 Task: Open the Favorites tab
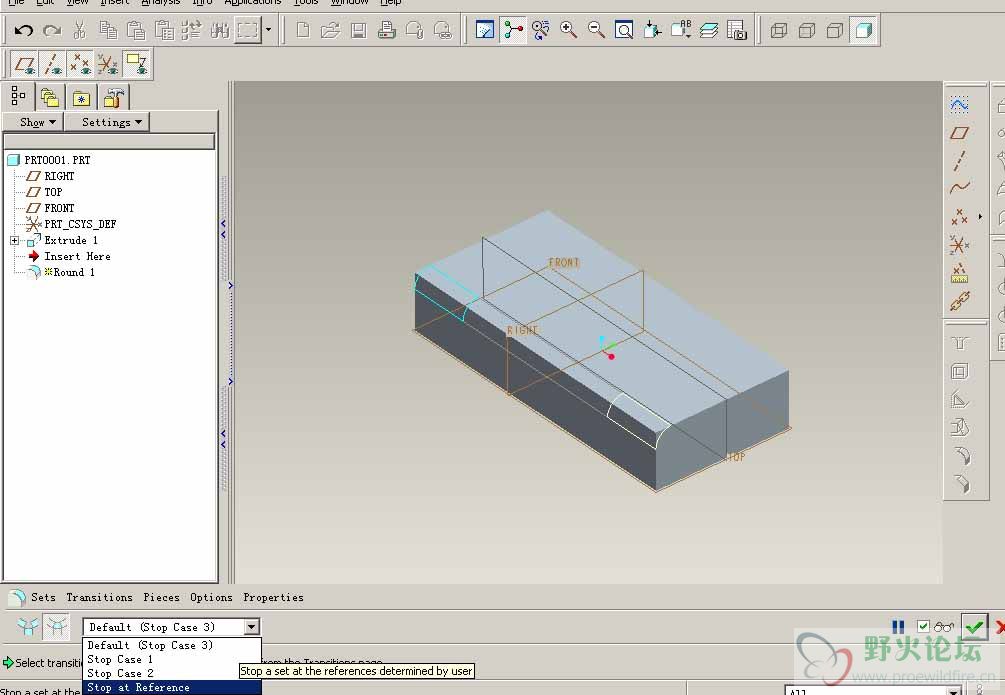click(81, 98)
